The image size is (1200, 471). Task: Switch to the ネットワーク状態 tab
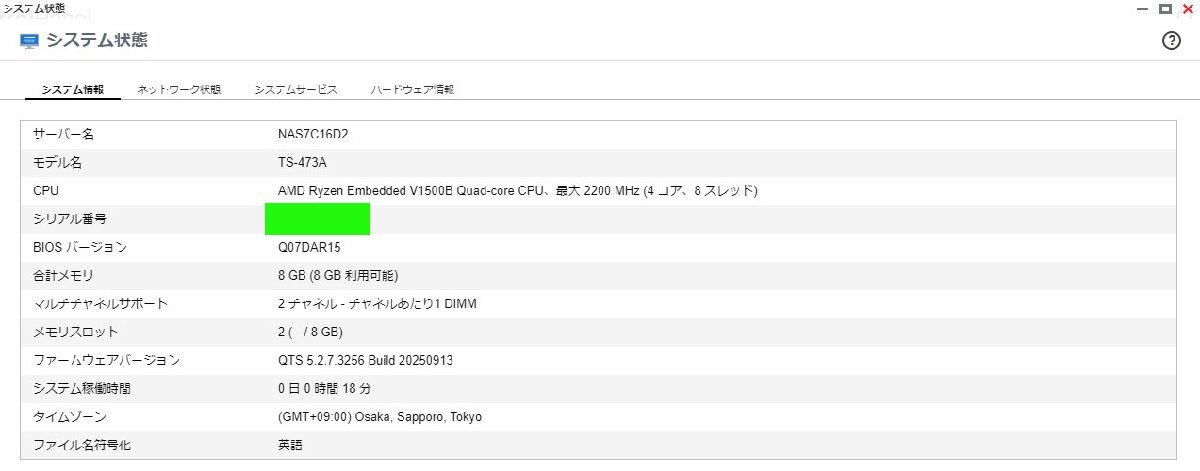(179, 89)
